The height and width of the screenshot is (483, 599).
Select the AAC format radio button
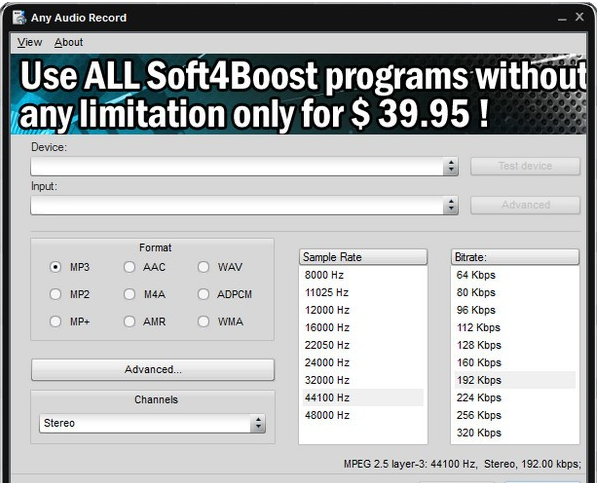click(130, 267)
